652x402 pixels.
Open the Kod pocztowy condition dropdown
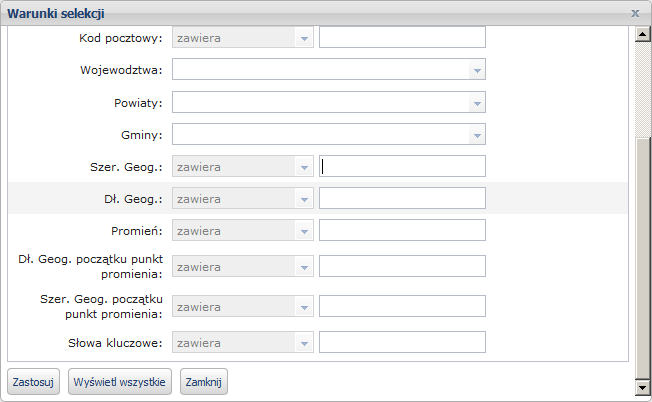[x=304, y=38]
